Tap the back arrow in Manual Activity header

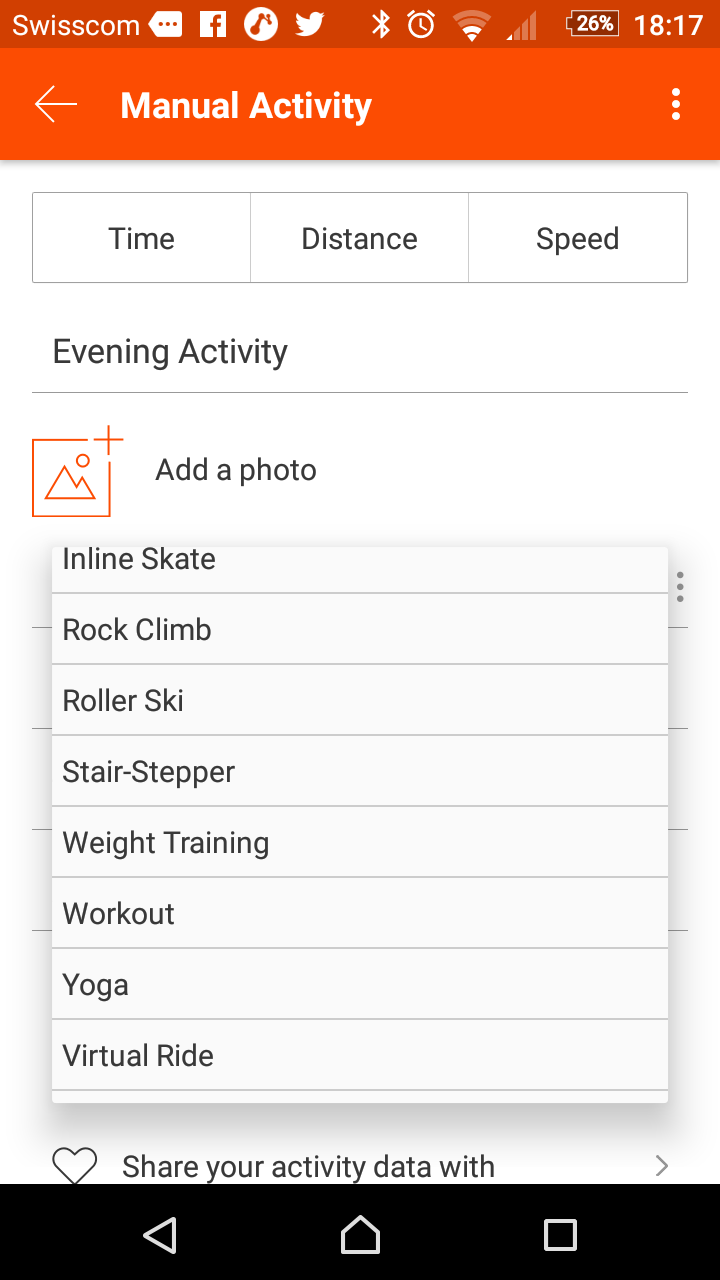point(56,104)
